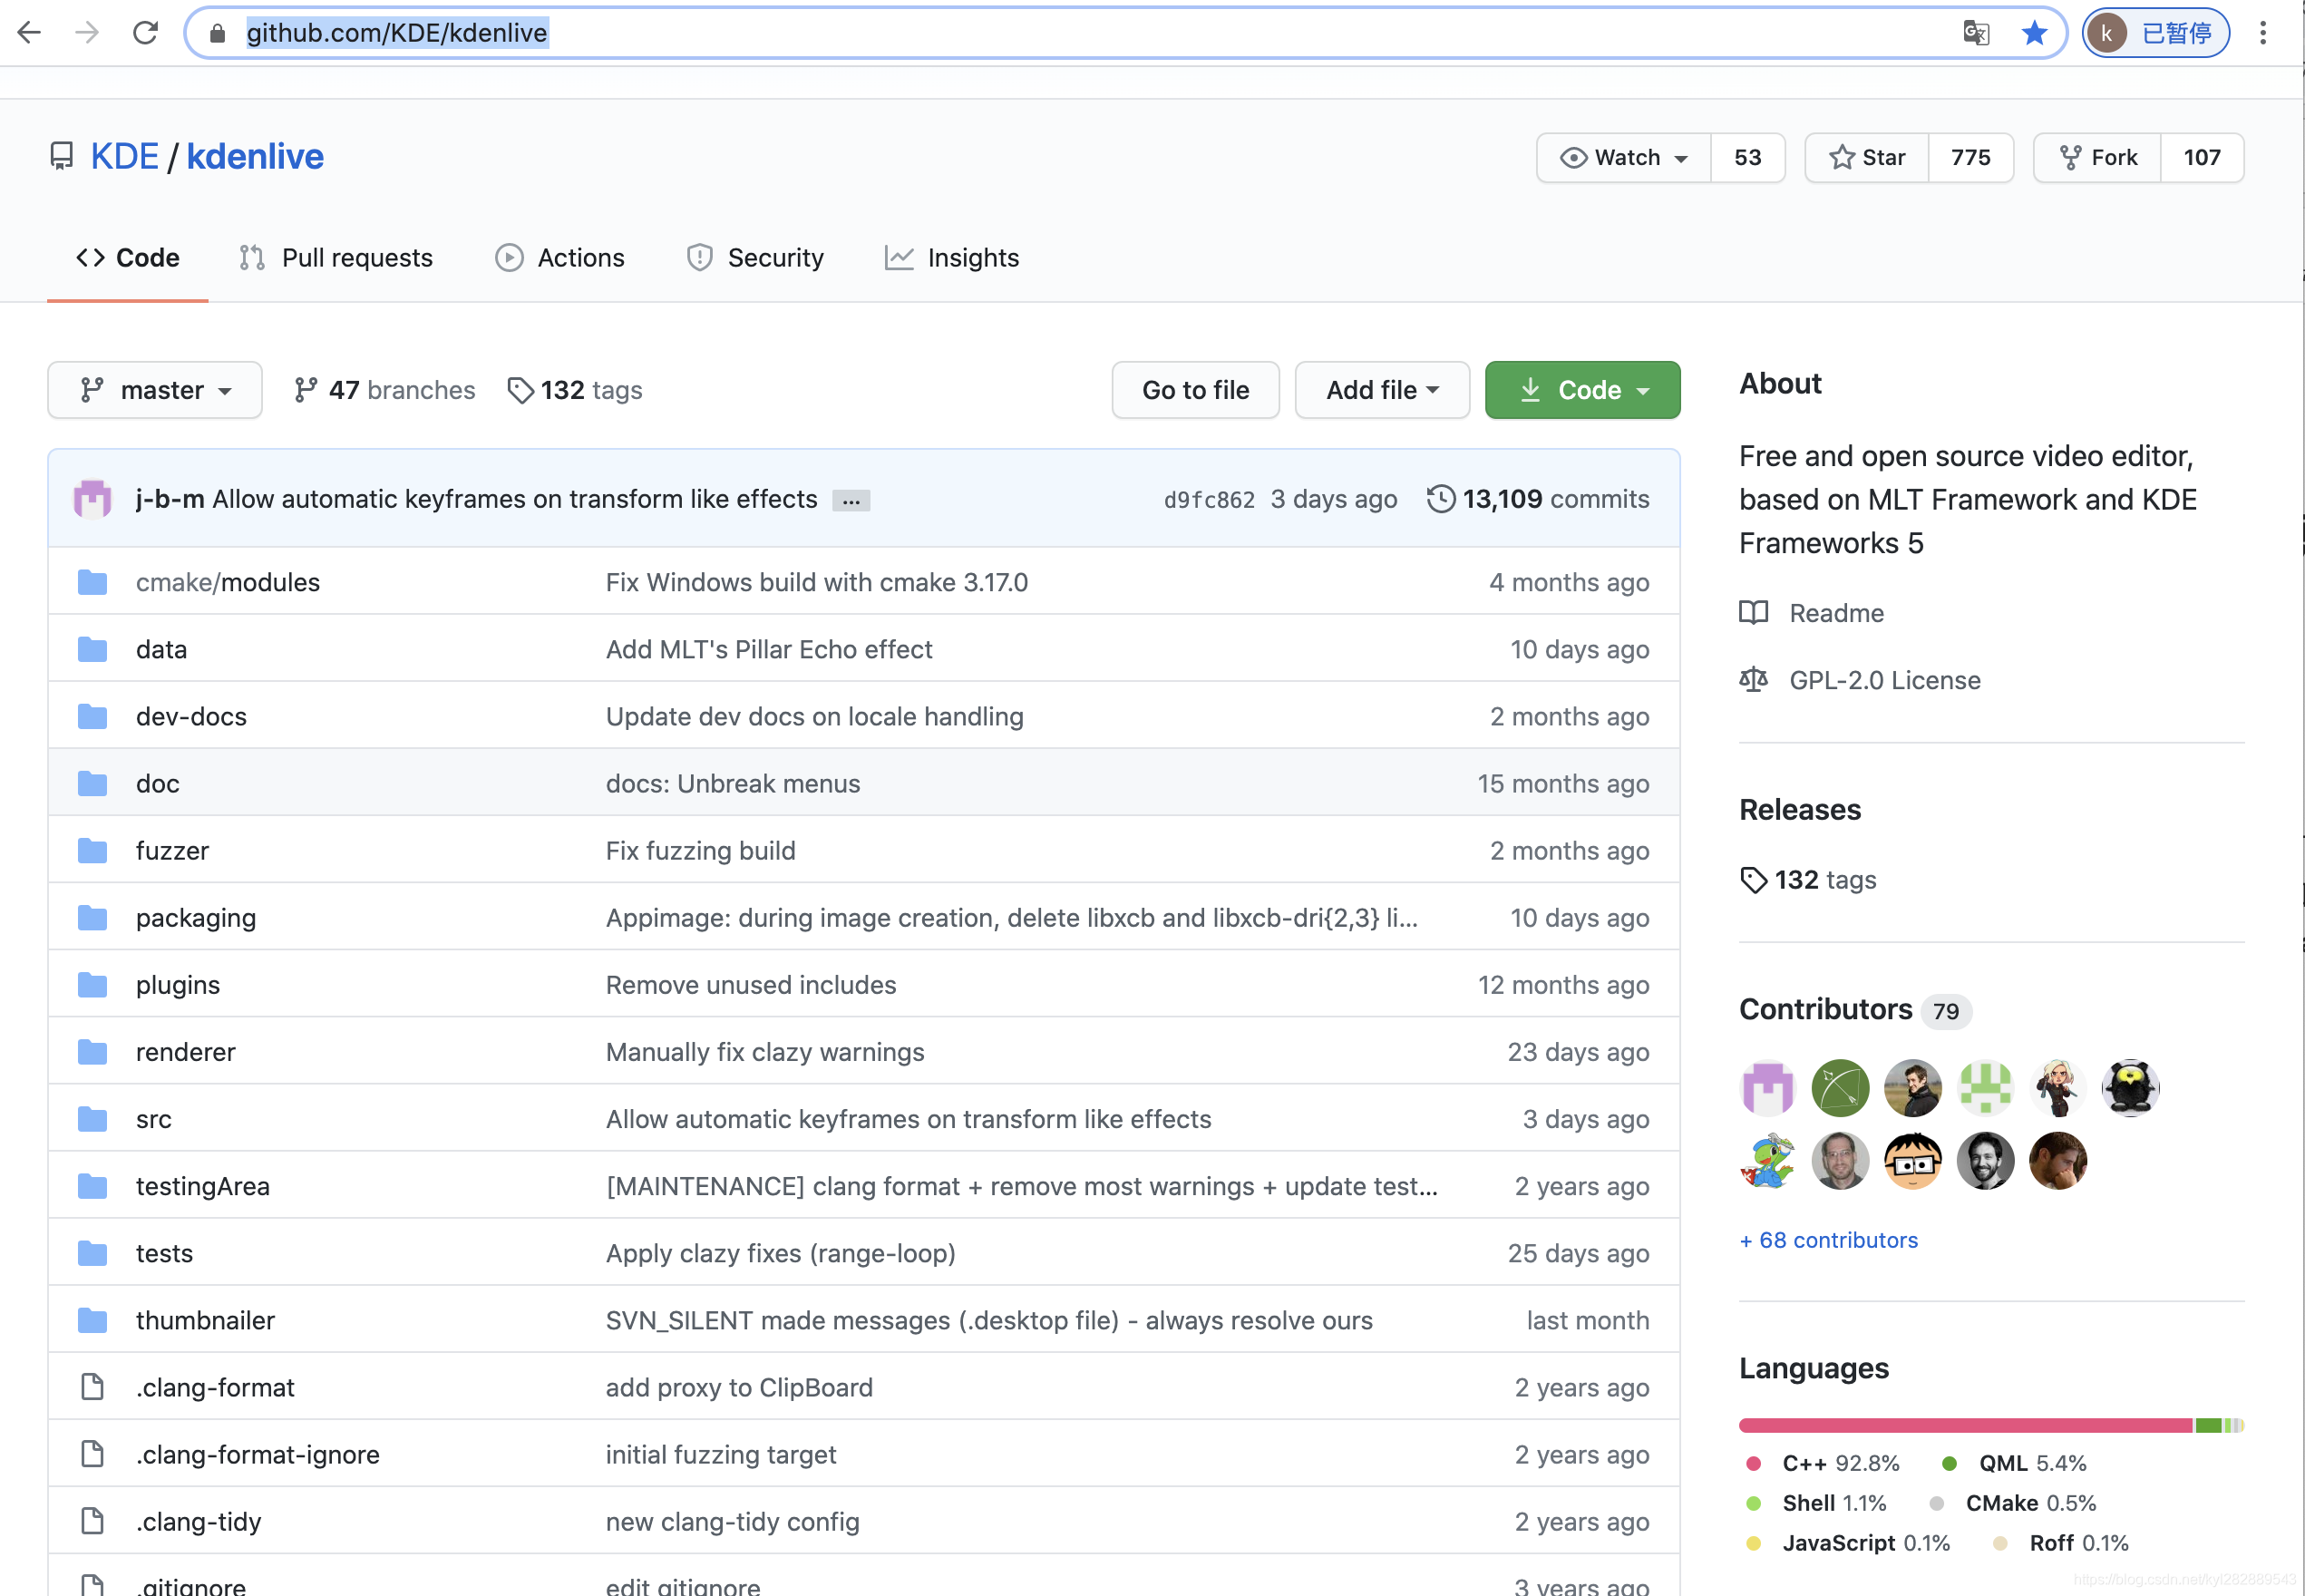Screen dimensions: 2305x1596
Task: Click the Go to file button
Action: 1194,391
